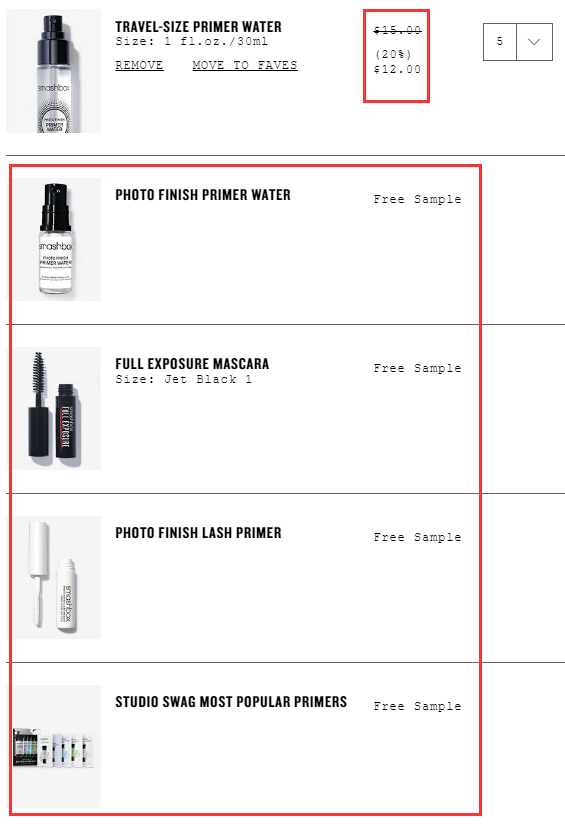Open the Photo Finish Primer Water sample image

57,239
